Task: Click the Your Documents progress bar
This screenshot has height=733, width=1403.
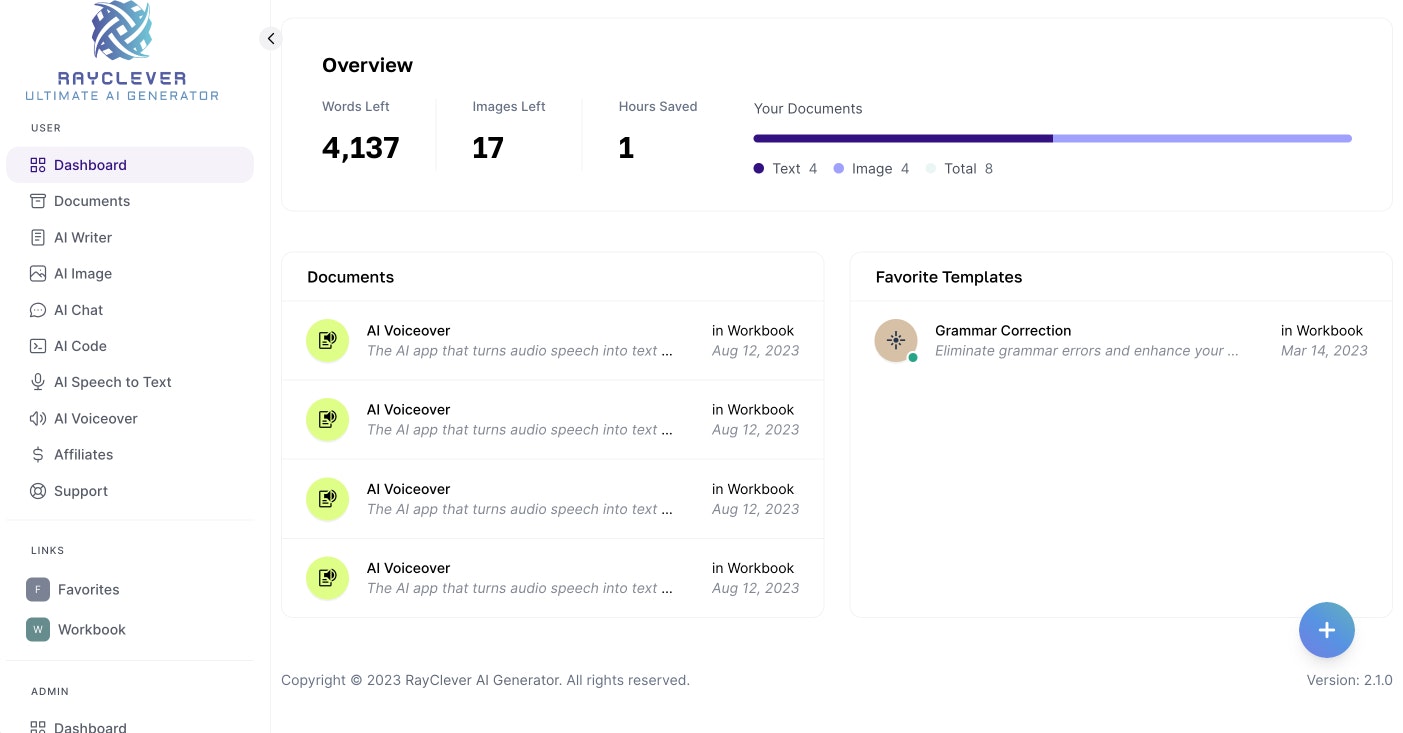Action: click(x=1052, y=138)
